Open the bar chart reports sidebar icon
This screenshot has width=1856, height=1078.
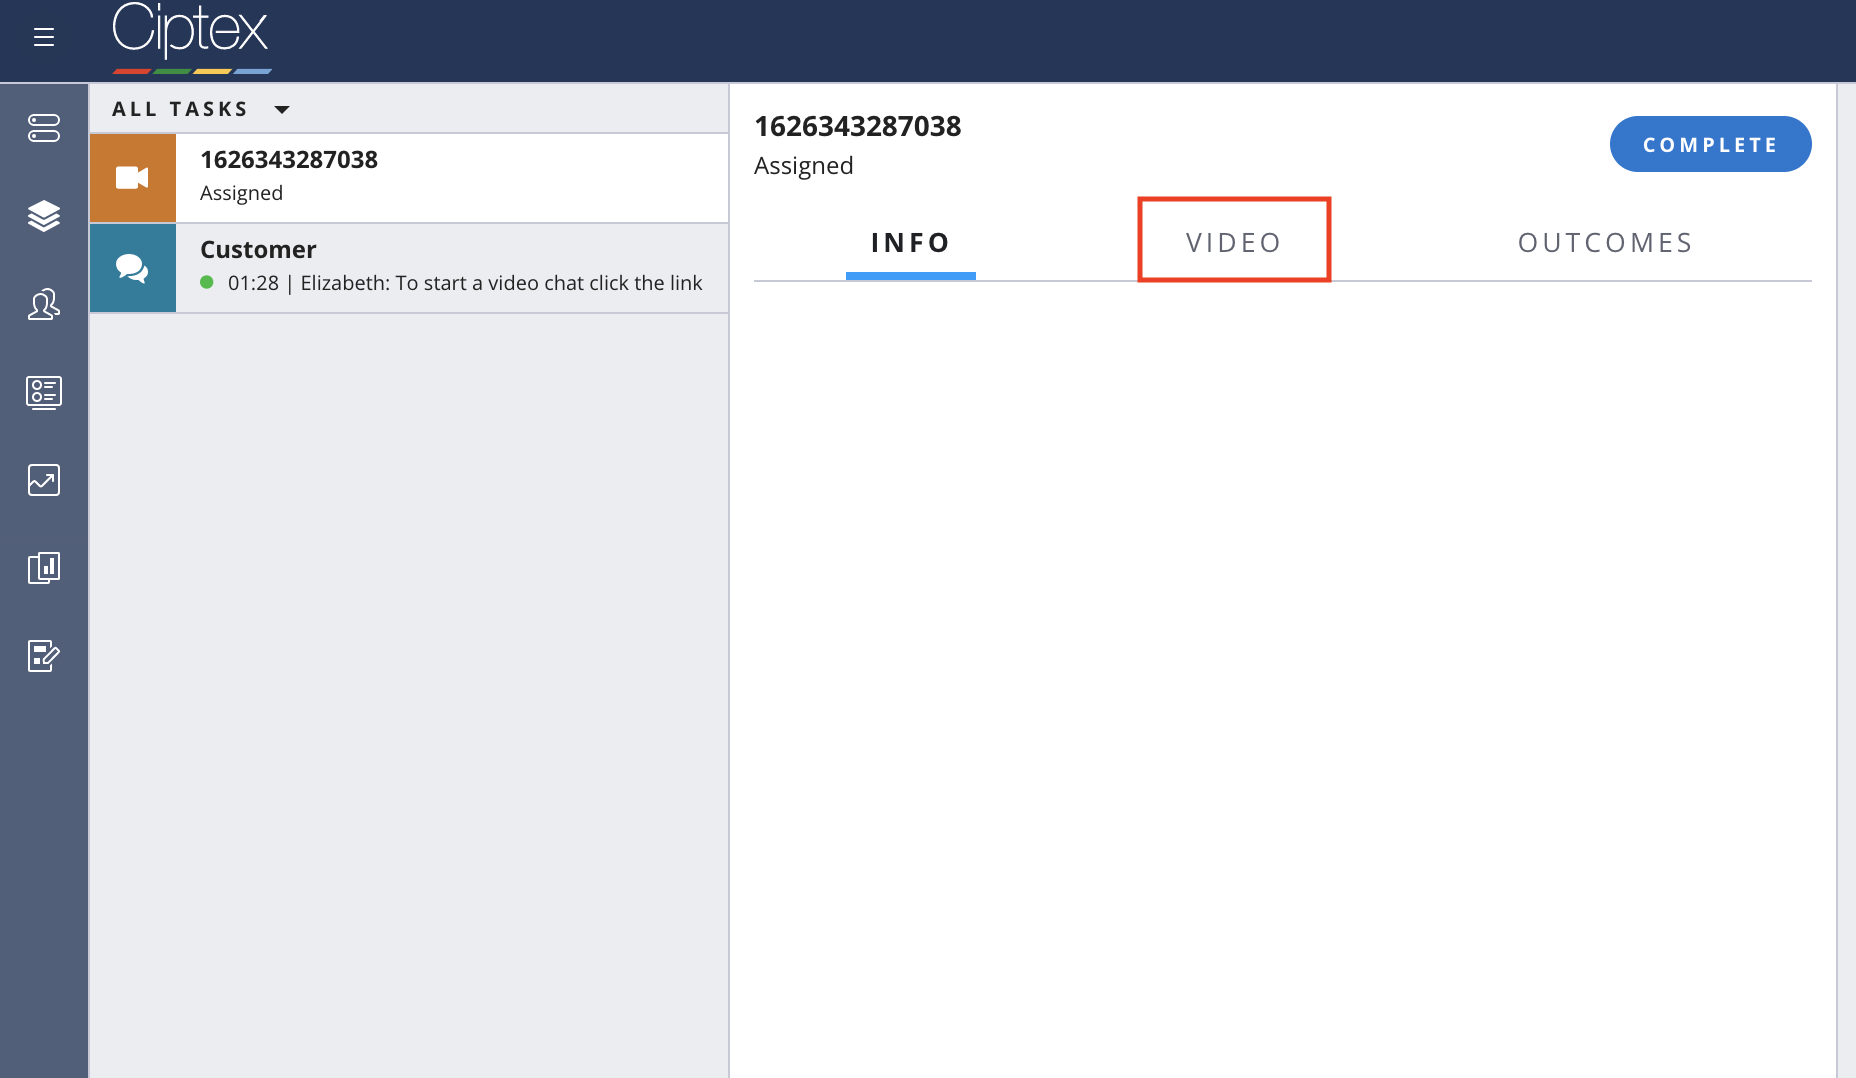(x=44, y=568)
